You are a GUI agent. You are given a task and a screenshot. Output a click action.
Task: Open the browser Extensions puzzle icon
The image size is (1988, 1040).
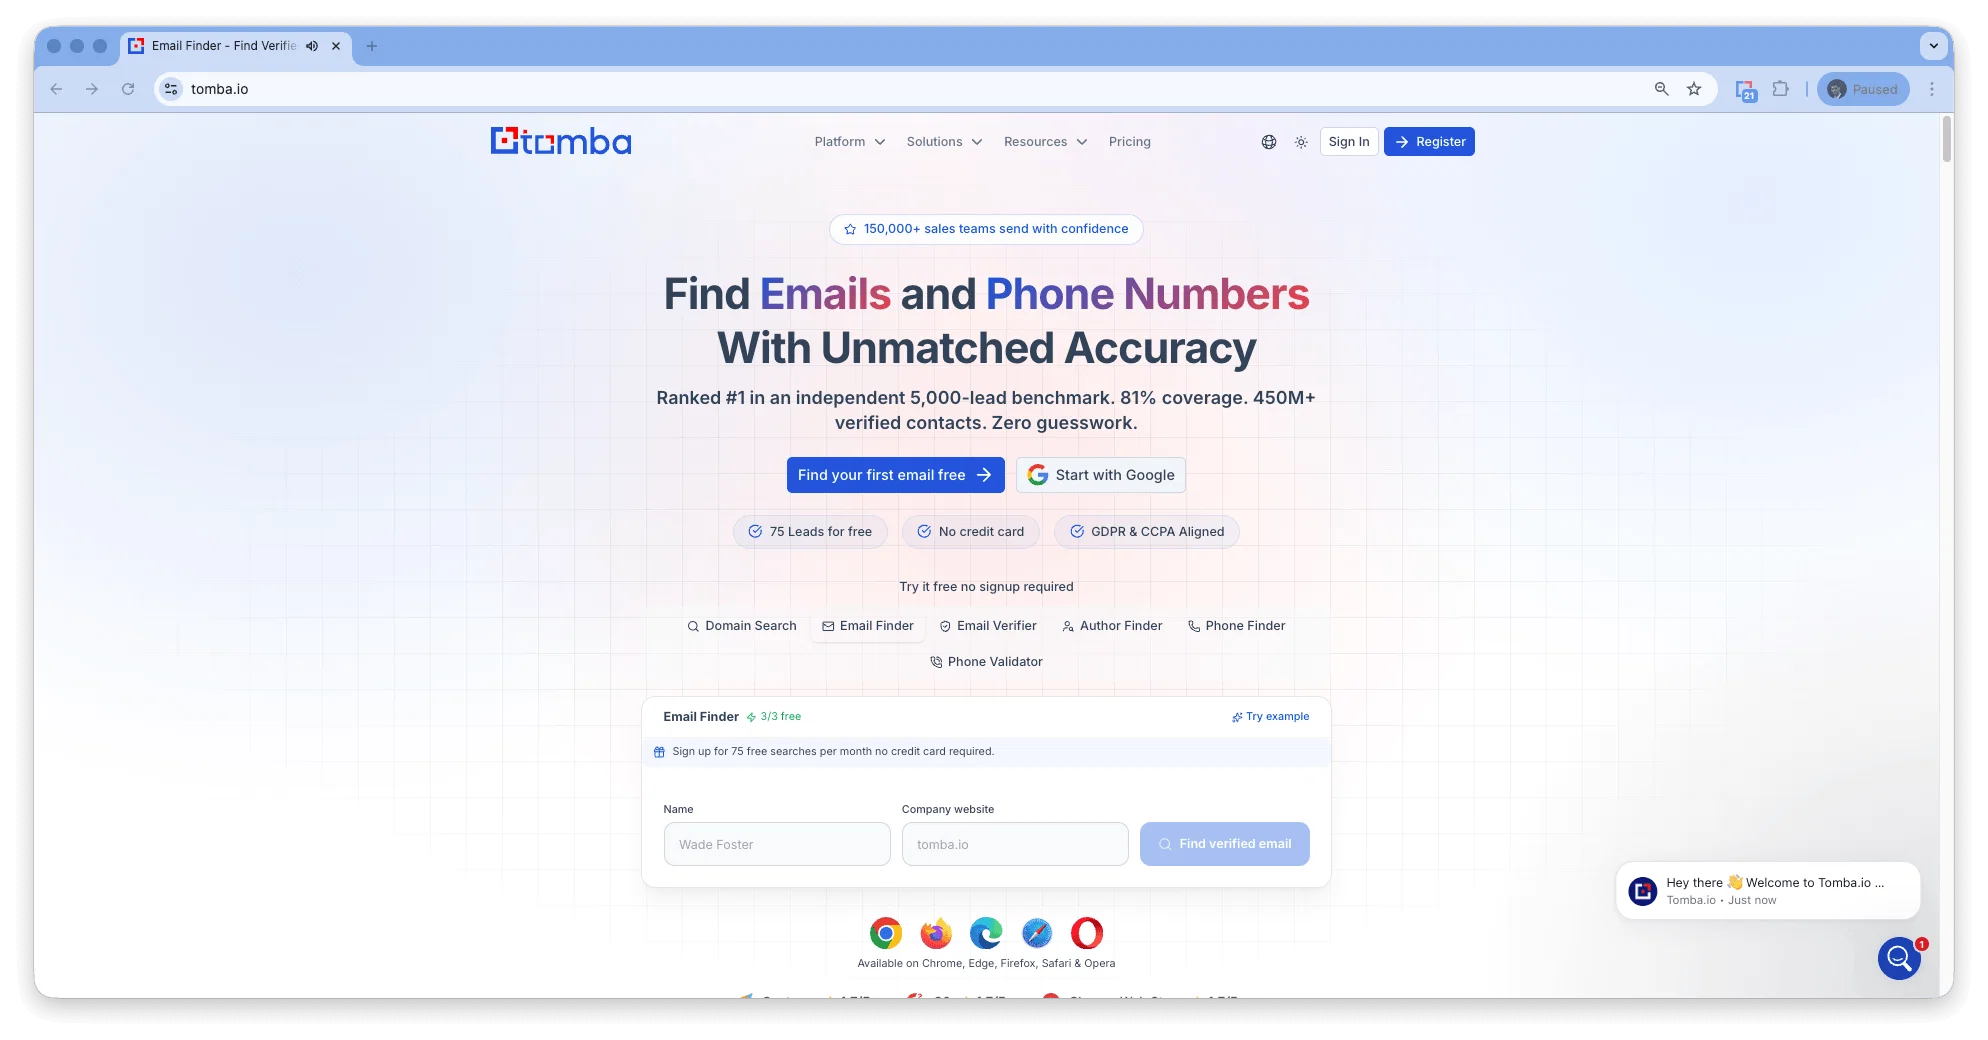[1781, 89]
